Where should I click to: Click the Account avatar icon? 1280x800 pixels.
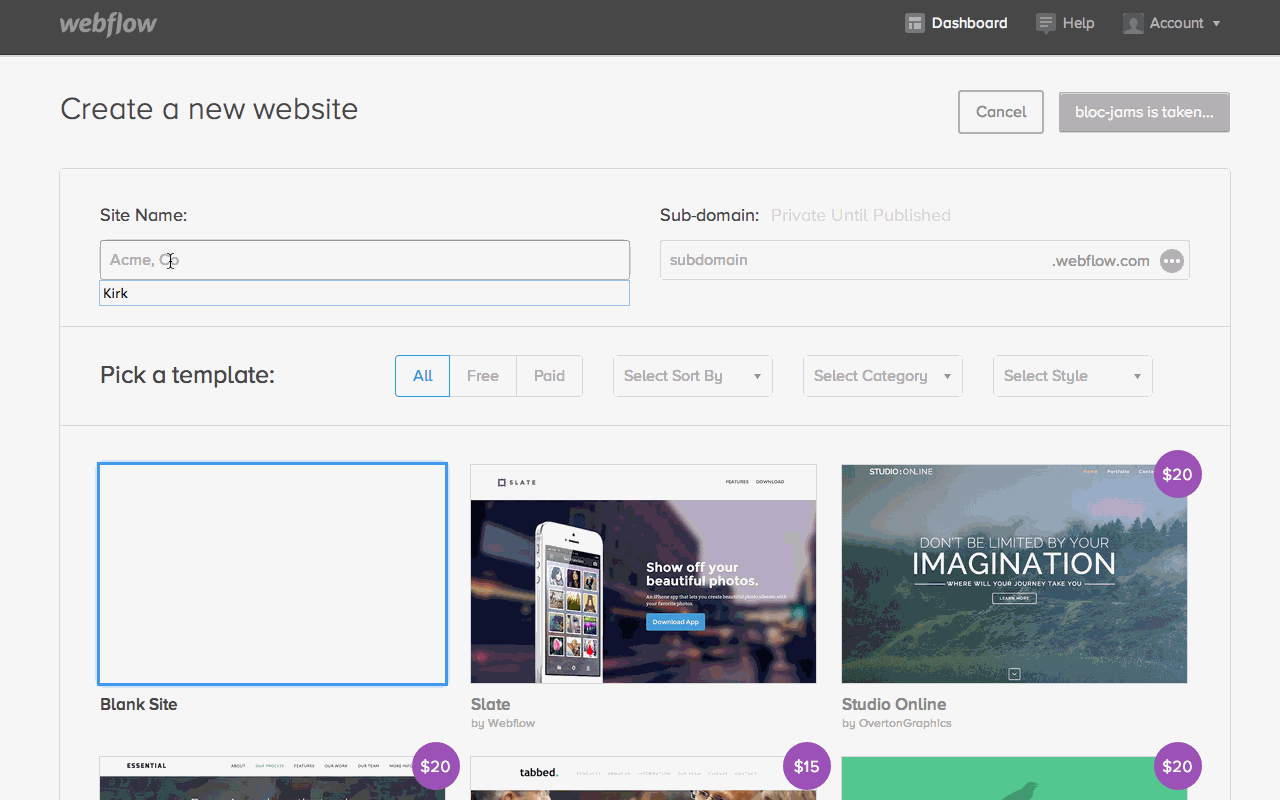(x=1132, y=23)
